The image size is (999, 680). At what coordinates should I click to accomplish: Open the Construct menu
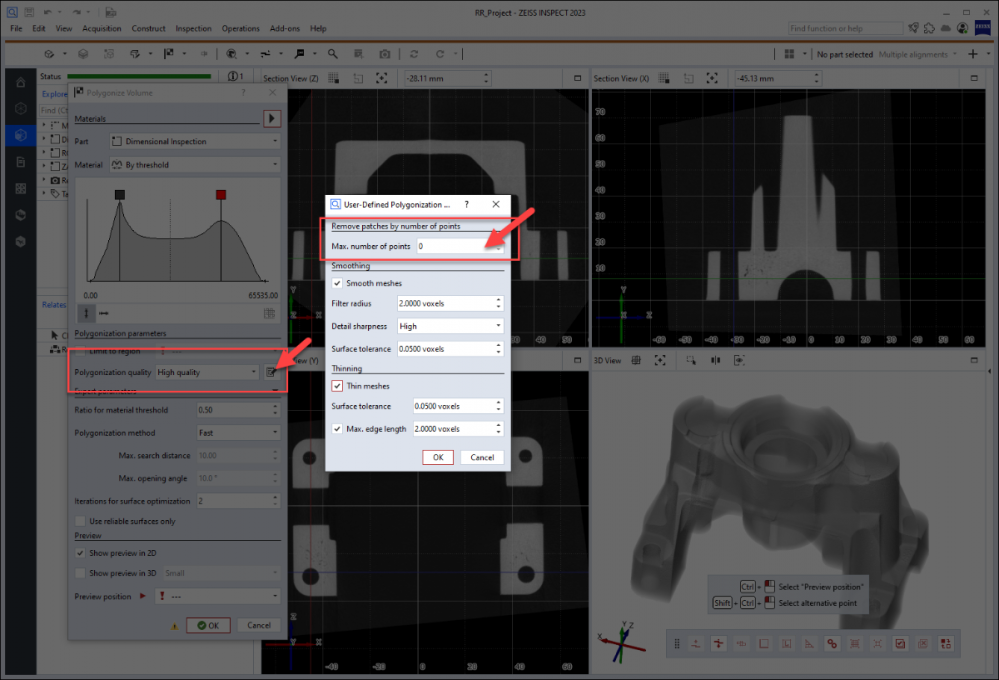click(149, 28)
